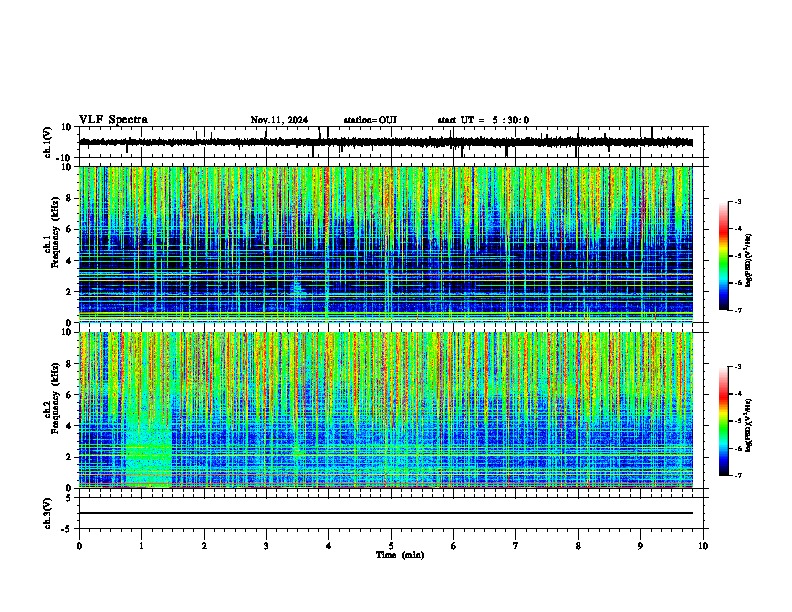Click time axis tick label '4'
The width and height of the screenshot is (792, 612).
pos(329,546)
